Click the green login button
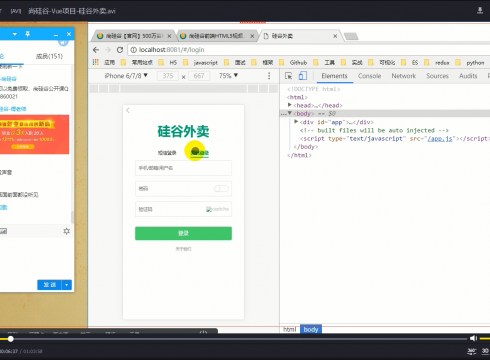Image resolution: width=490 pixels, height=360 pixels. pyautogui.click(x=183, y=233)
